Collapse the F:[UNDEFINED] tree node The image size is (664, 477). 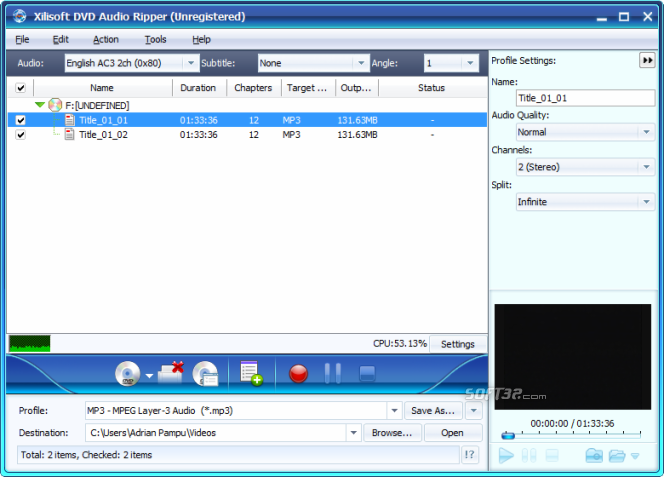tap(40, 105)
